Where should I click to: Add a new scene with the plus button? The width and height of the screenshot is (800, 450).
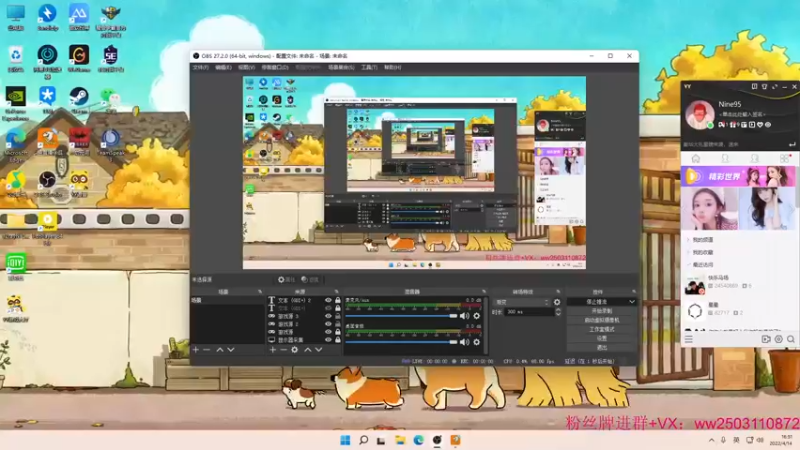click(196, 349)
